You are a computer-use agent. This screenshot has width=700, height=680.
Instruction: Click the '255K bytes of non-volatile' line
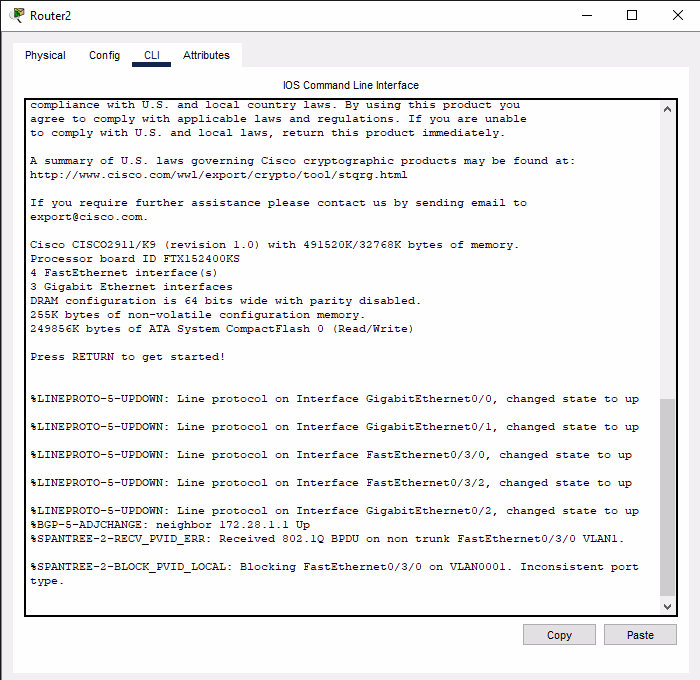(197, 315)
